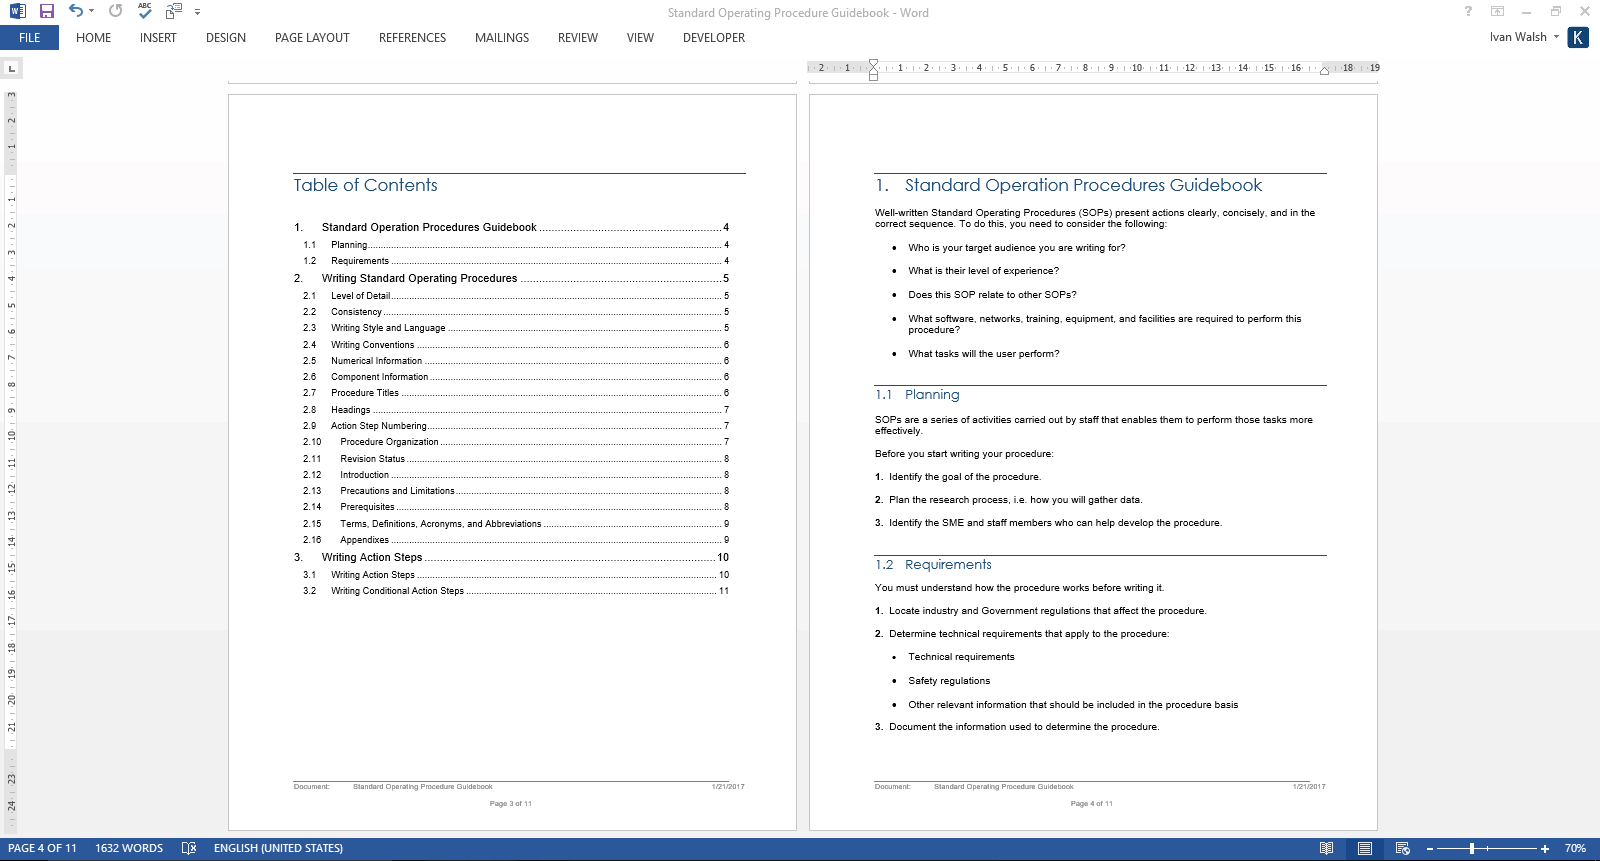Click 'Prerequisites' TOC entry
The height and width of the screenshot is (861, 1600).
pyautogui.click(x=367, y=507)
